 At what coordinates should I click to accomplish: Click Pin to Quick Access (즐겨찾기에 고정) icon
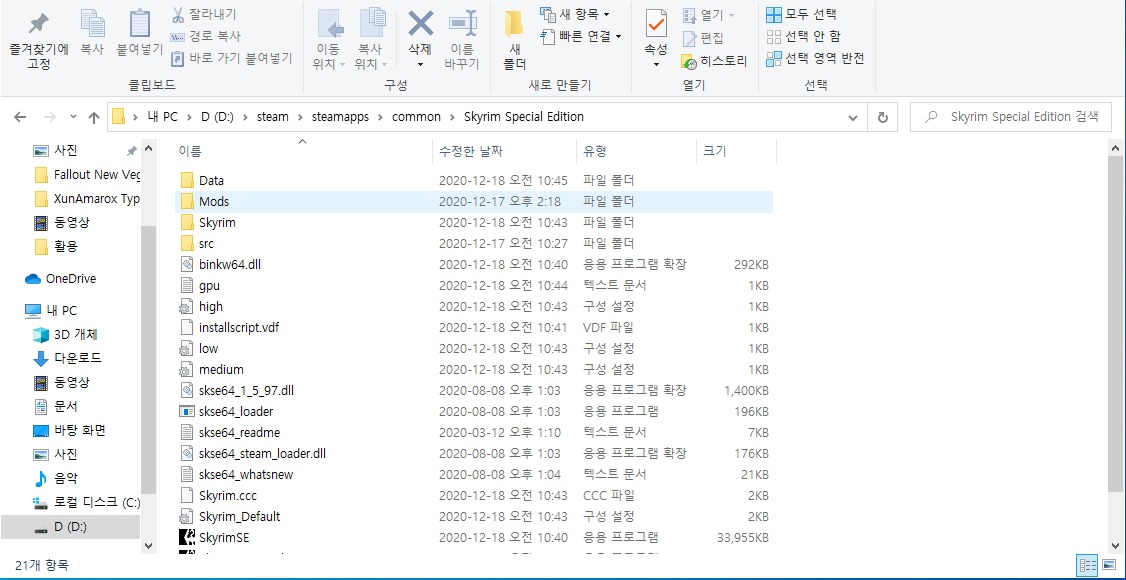click(x=39, y=24)
